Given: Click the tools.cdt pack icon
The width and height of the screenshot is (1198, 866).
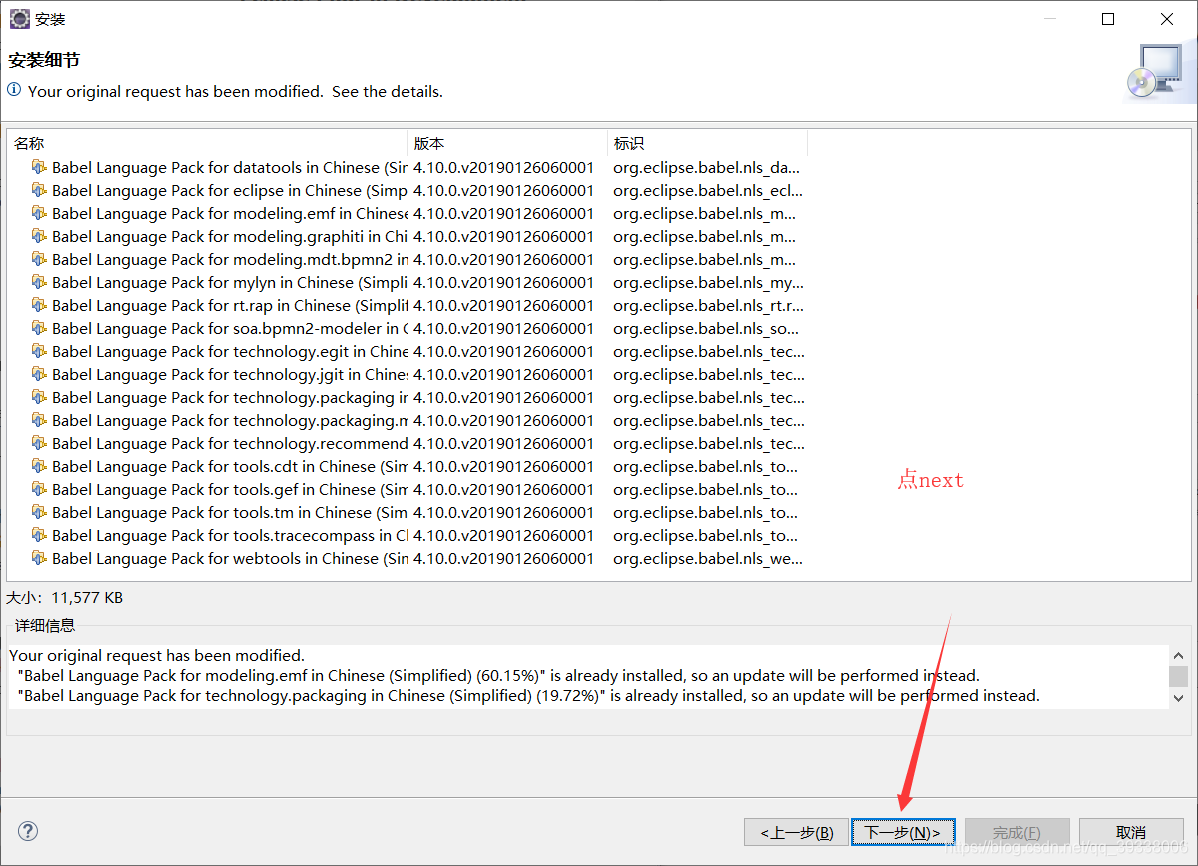Looking at the screenshot, I should point(39,465).
